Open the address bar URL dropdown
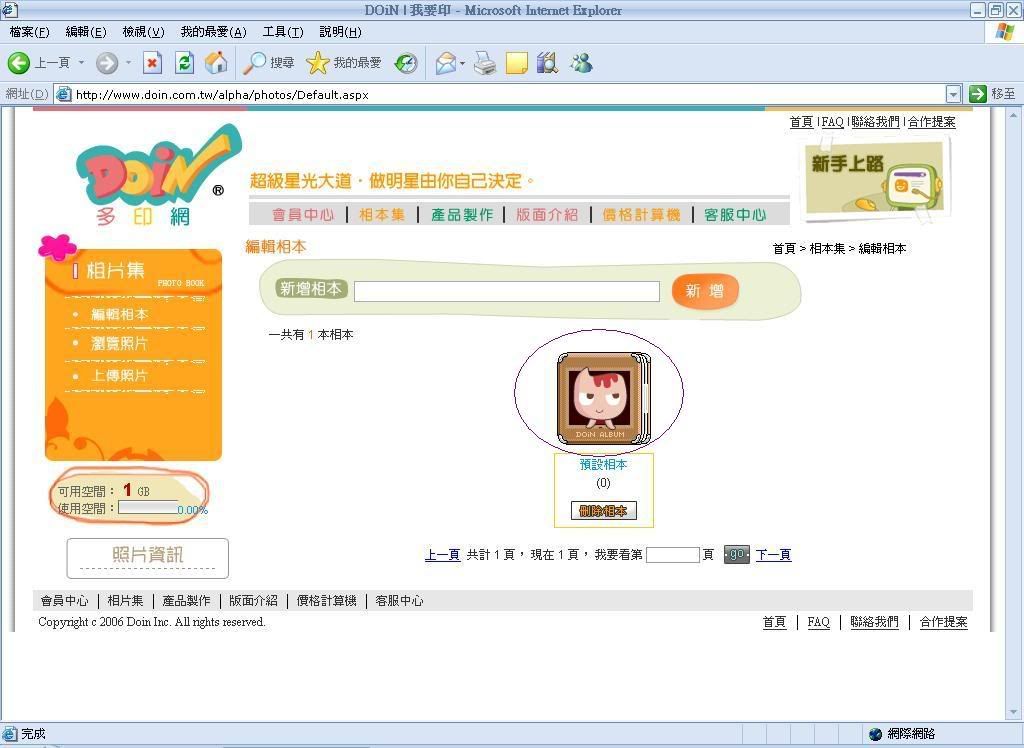Screen dimensions: 1024x748 click(x=952, y=94)
